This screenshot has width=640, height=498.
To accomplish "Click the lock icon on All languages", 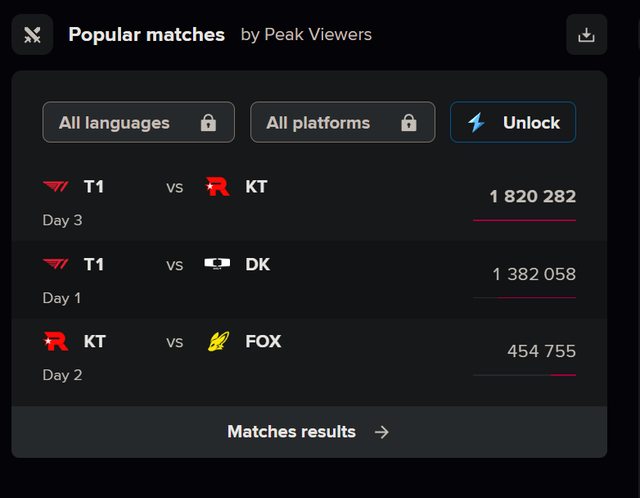I will tap(208, 123).
